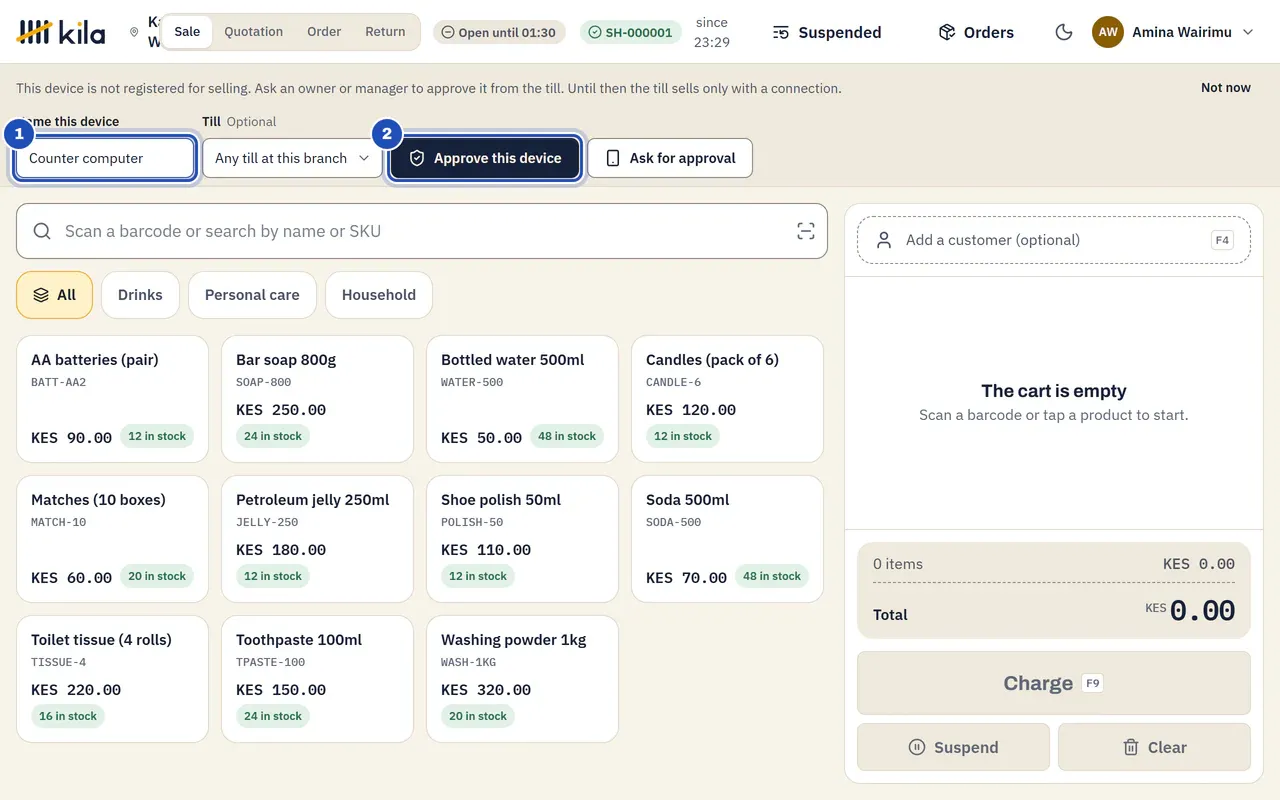
Task: Add Bar soap 800g to cart
Action: pos(318,399)
